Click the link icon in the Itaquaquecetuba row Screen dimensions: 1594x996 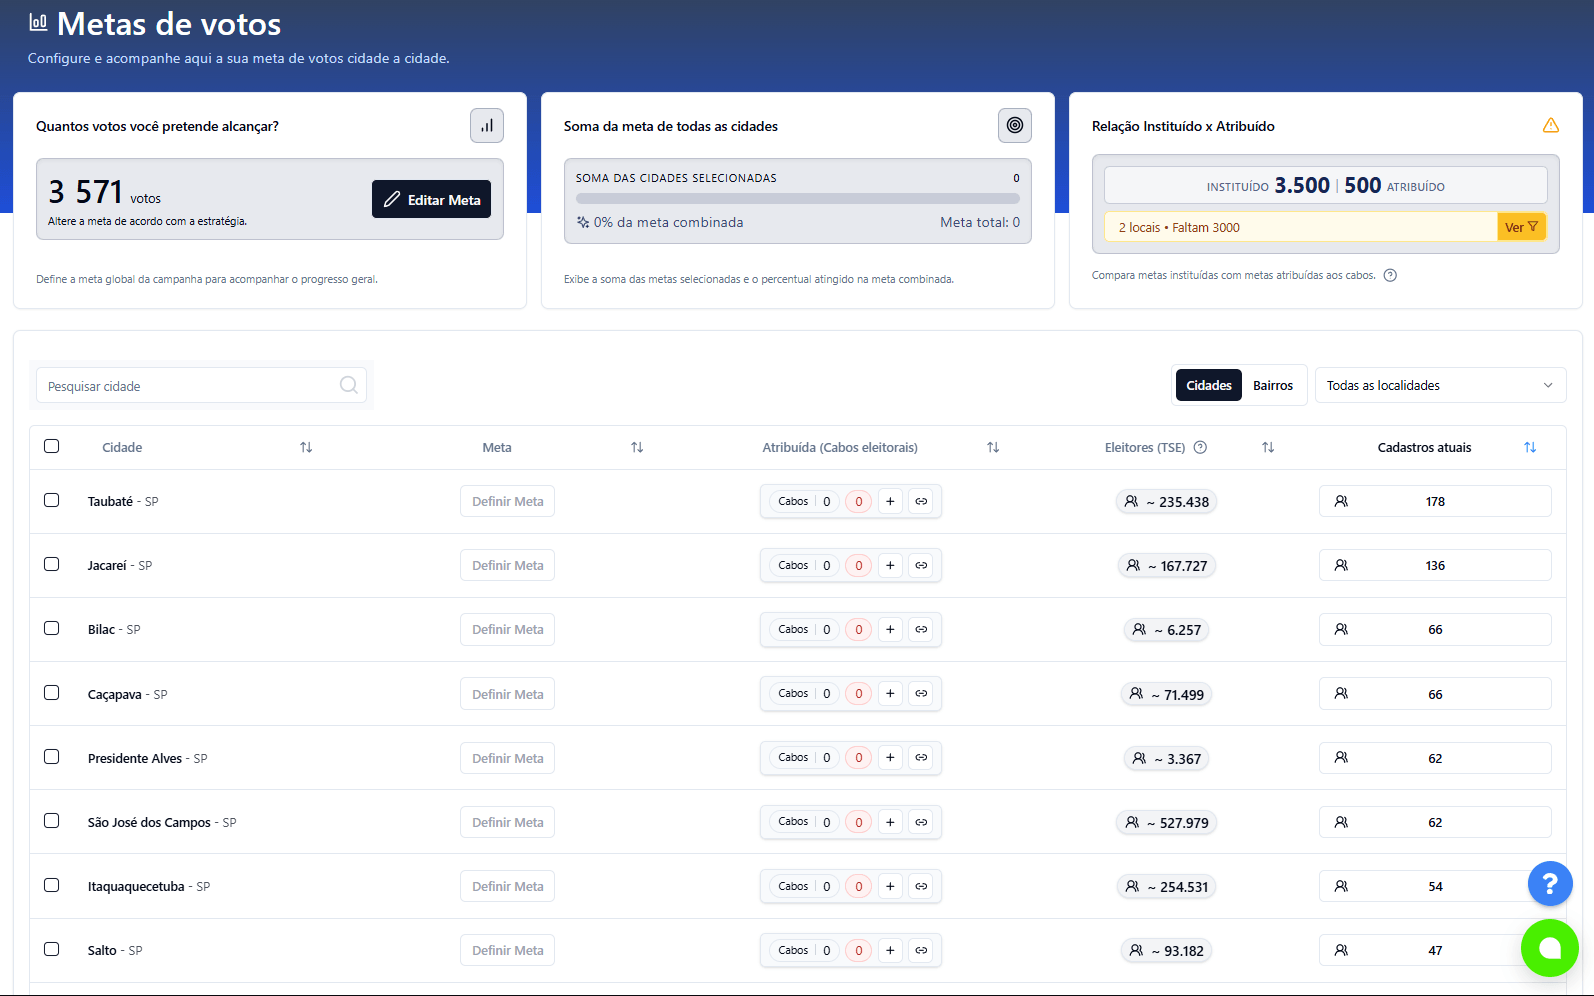coord(921,886)
